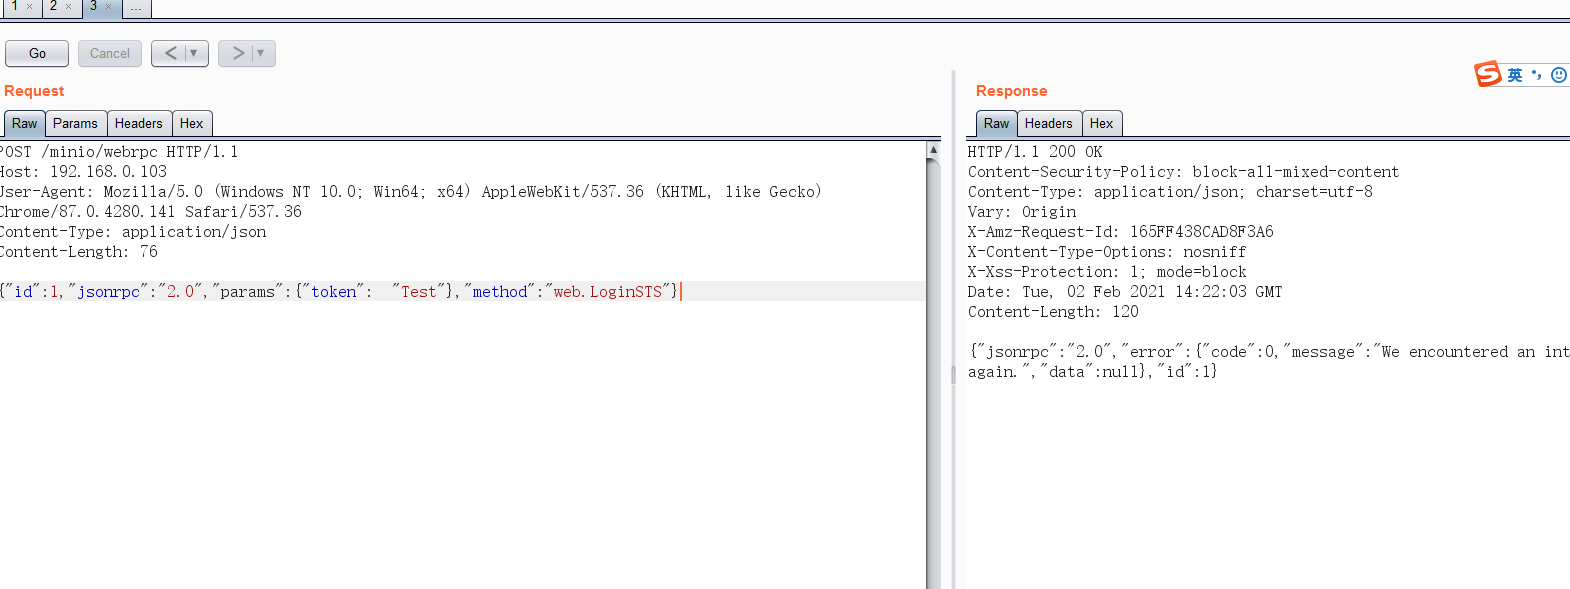
Task: View the Response Hex tab
Action: (1101, 124)
